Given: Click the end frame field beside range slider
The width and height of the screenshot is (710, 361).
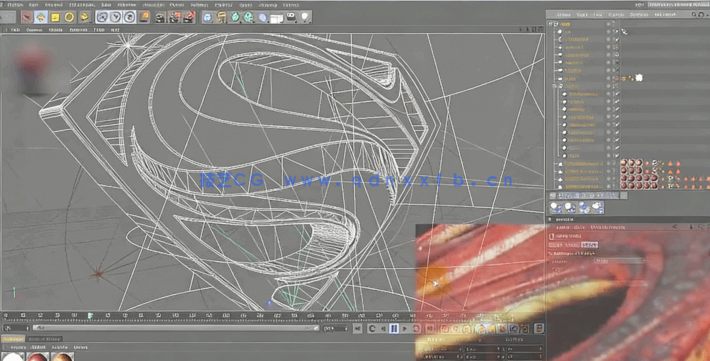Looking at the screenshot, I should coord(336,328).
